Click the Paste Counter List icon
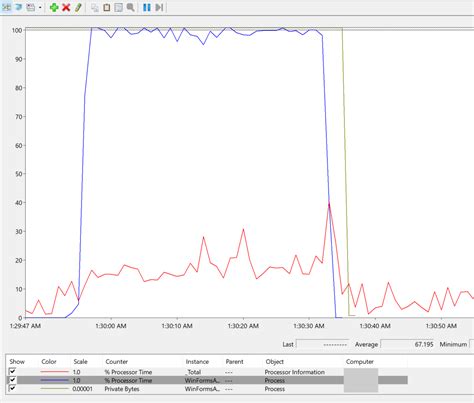 [107, 7]
